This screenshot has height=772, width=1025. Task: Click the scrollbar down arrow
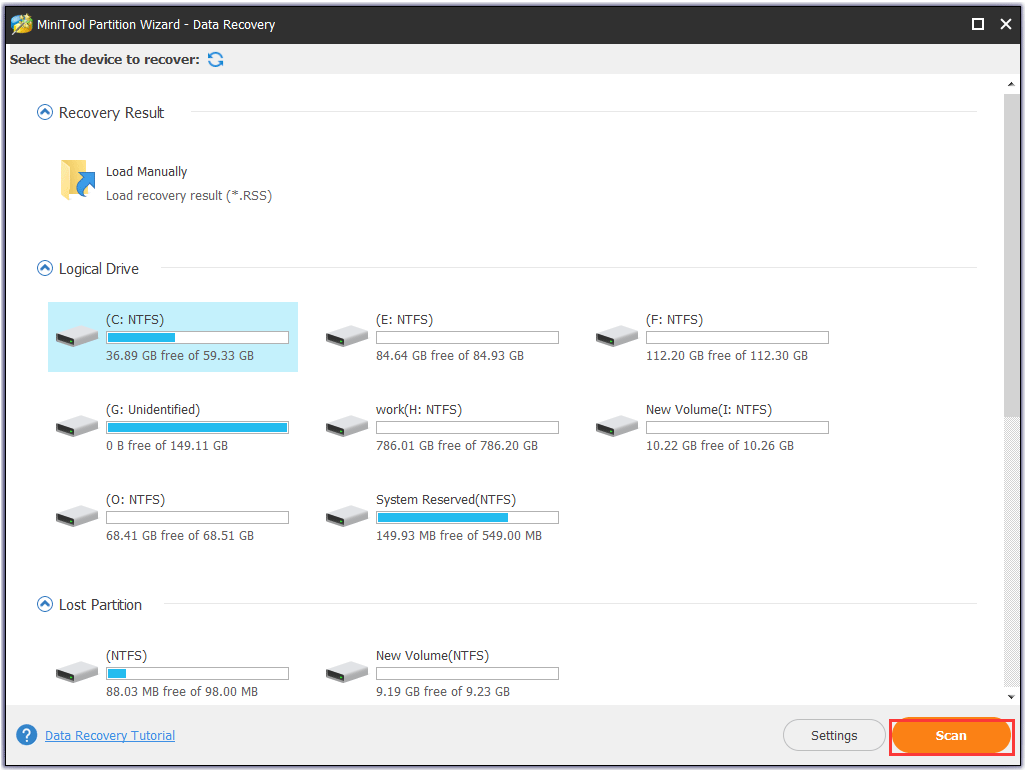pyautogui.click(x=1011, y=697)
